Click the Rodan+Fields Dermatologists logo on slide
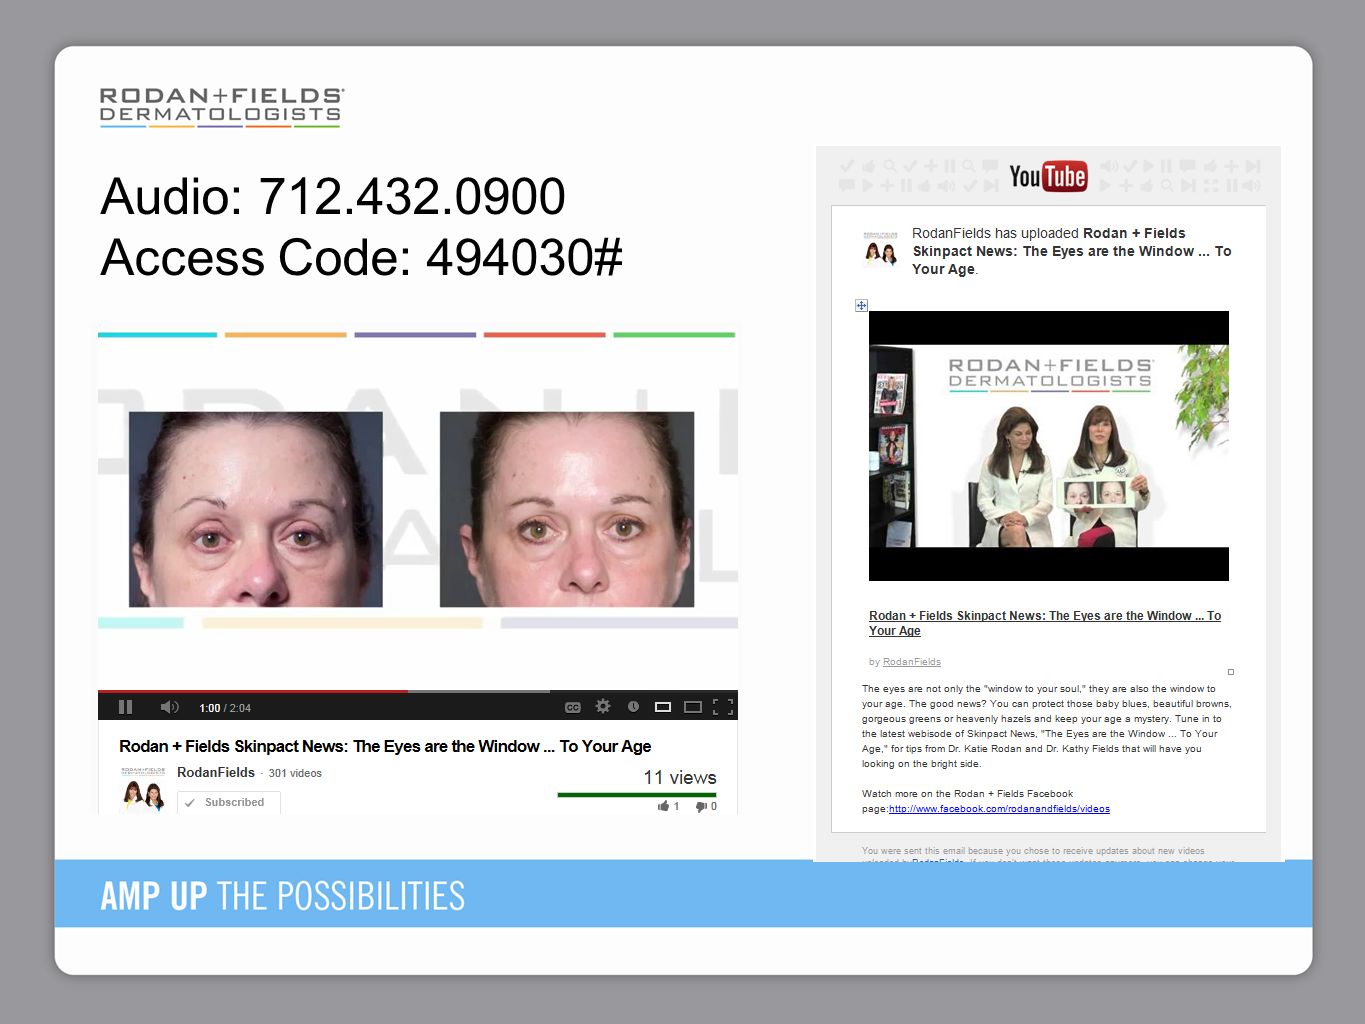This screenshot has width=1365, height=1024. click(x=221, y=106)
